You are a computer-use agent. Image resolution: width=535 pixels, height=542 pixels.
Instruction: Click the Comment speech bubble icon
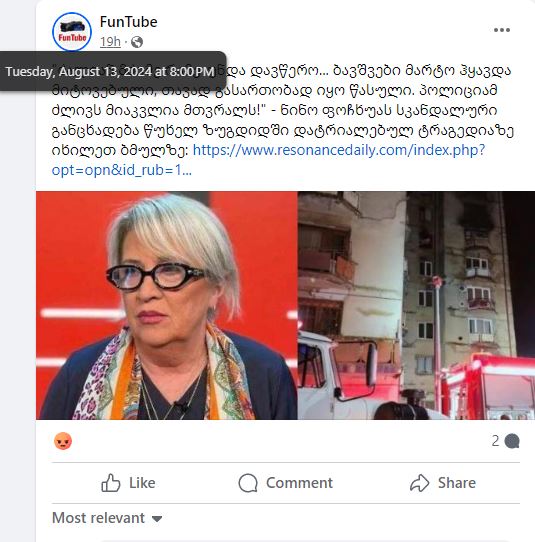point(248,483)
